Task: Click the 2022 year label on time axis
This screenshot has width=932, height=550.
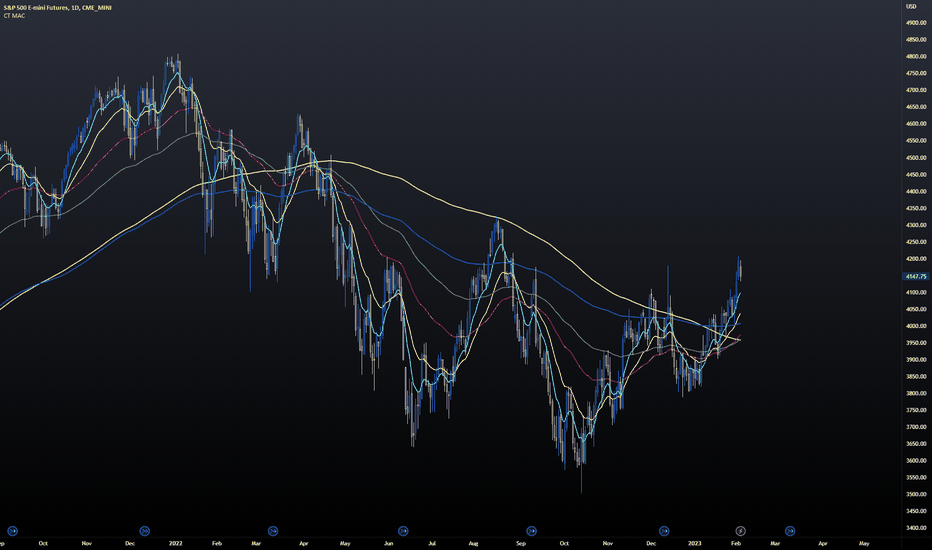Action: [x=175, y=543]
